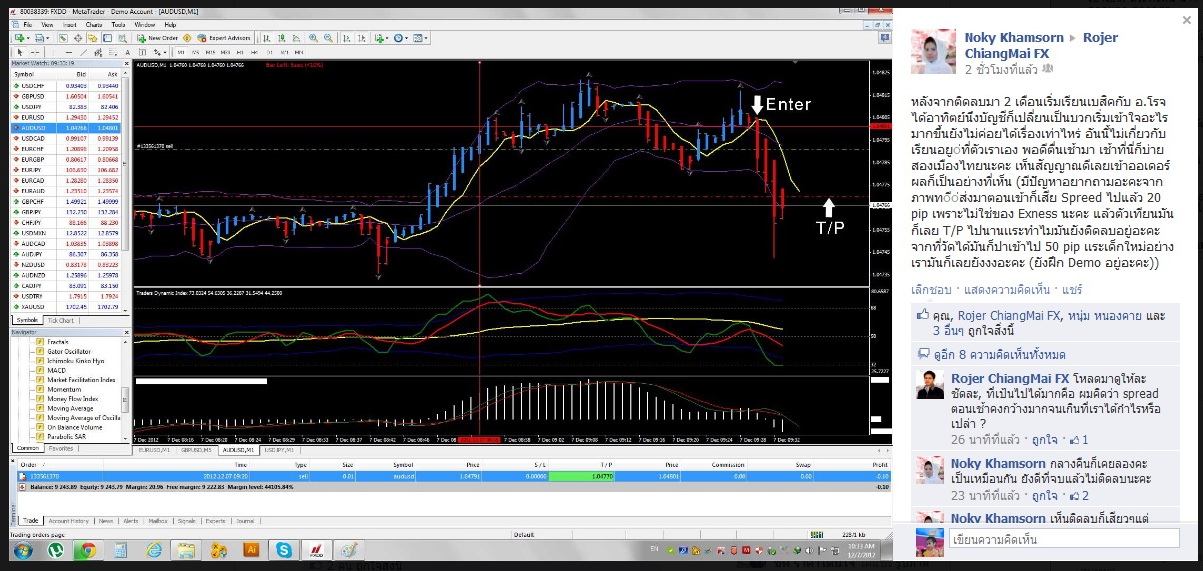
Task: Open the Periods clock dropdown
Action: 400,38
